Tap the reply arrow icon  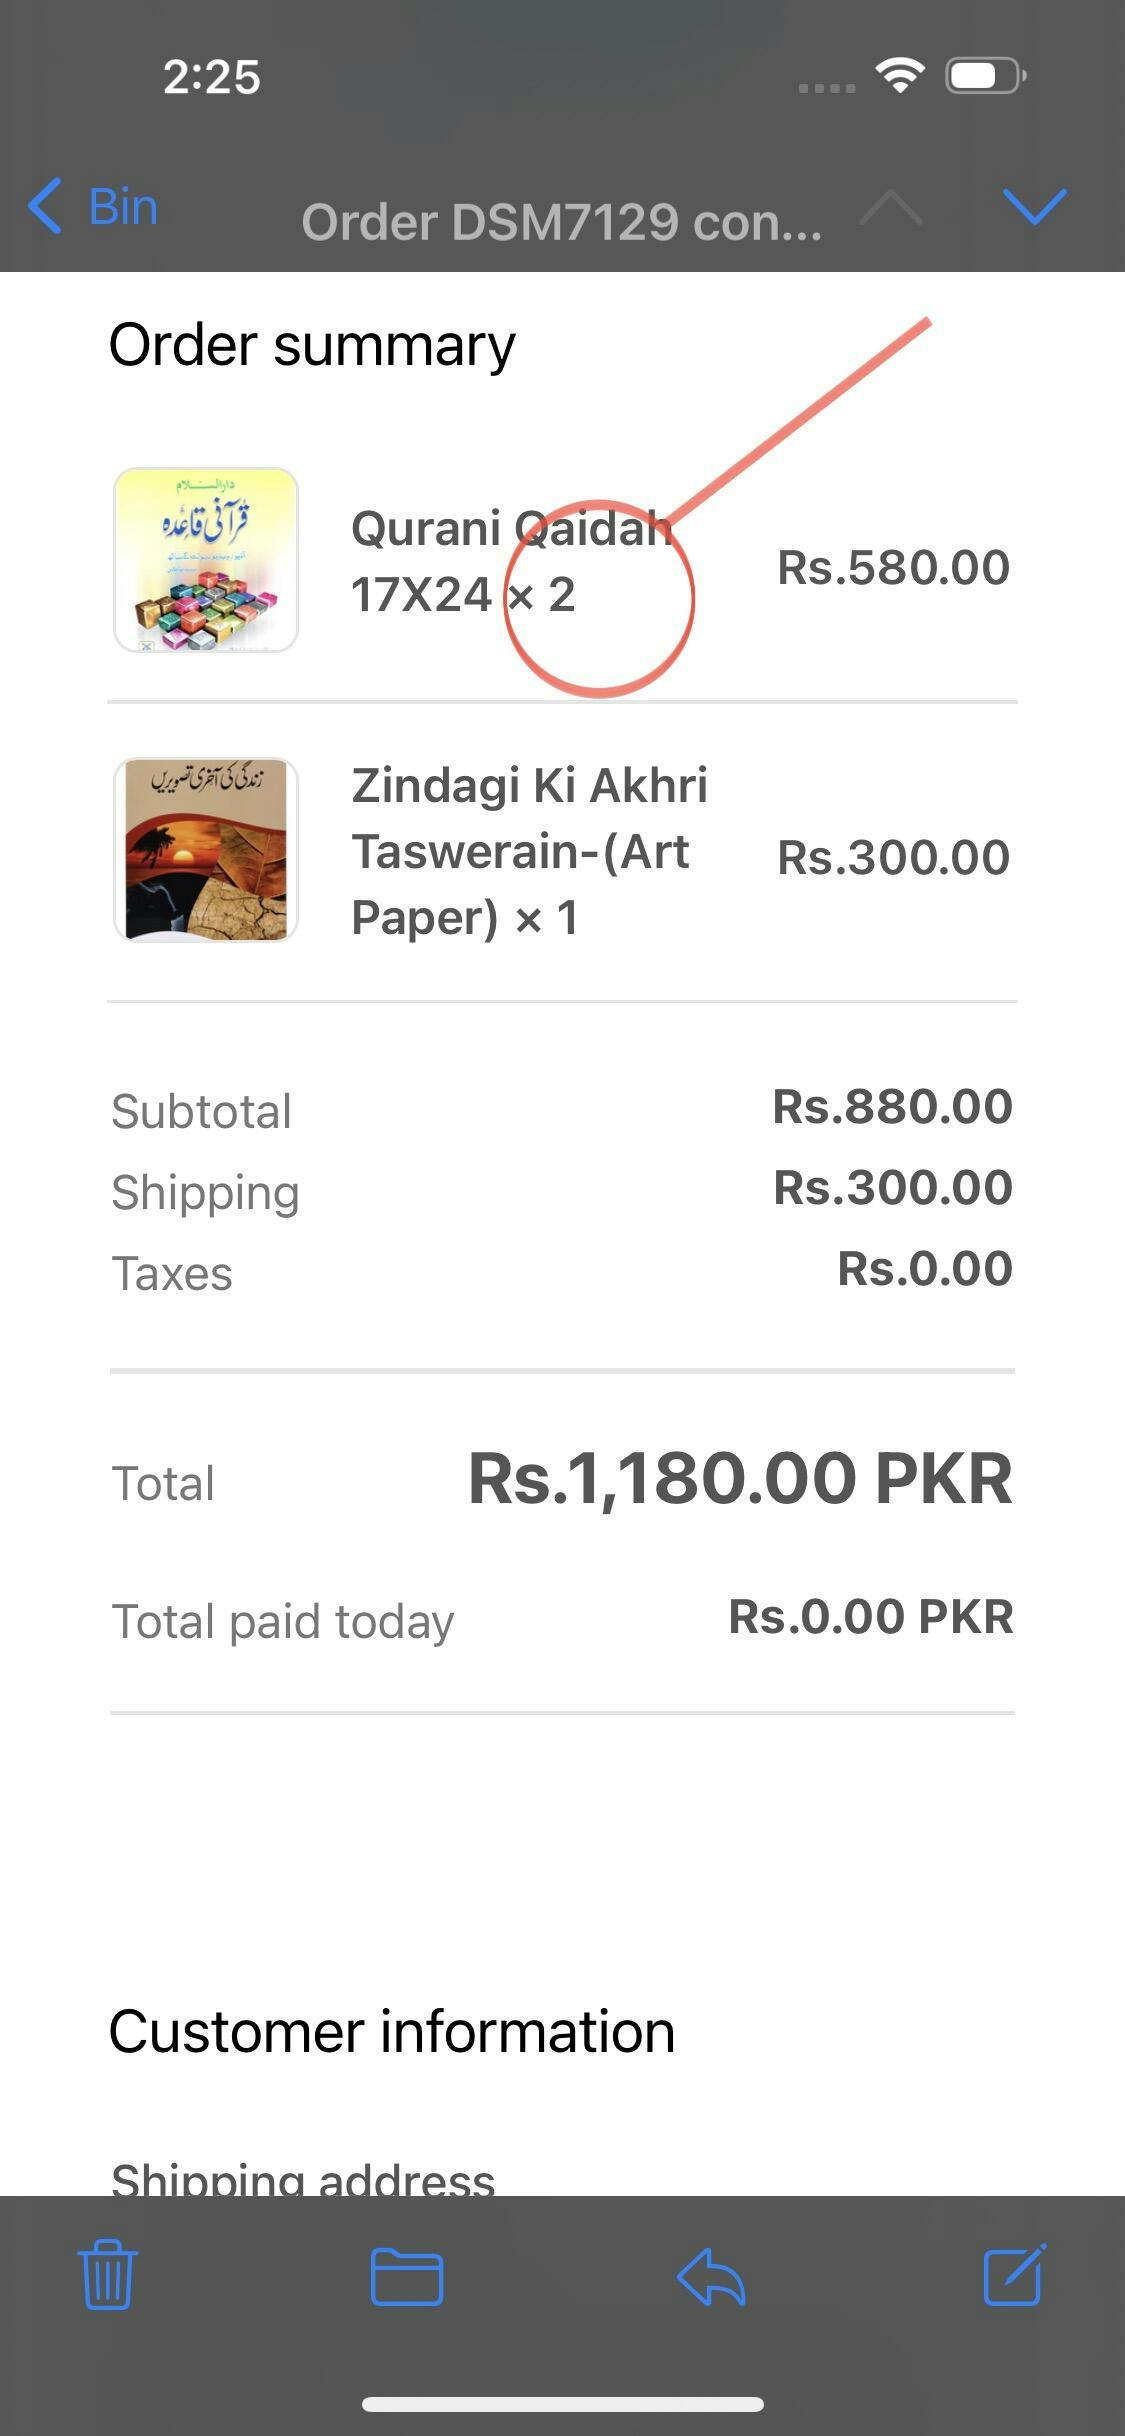(x=711, y=2276)
